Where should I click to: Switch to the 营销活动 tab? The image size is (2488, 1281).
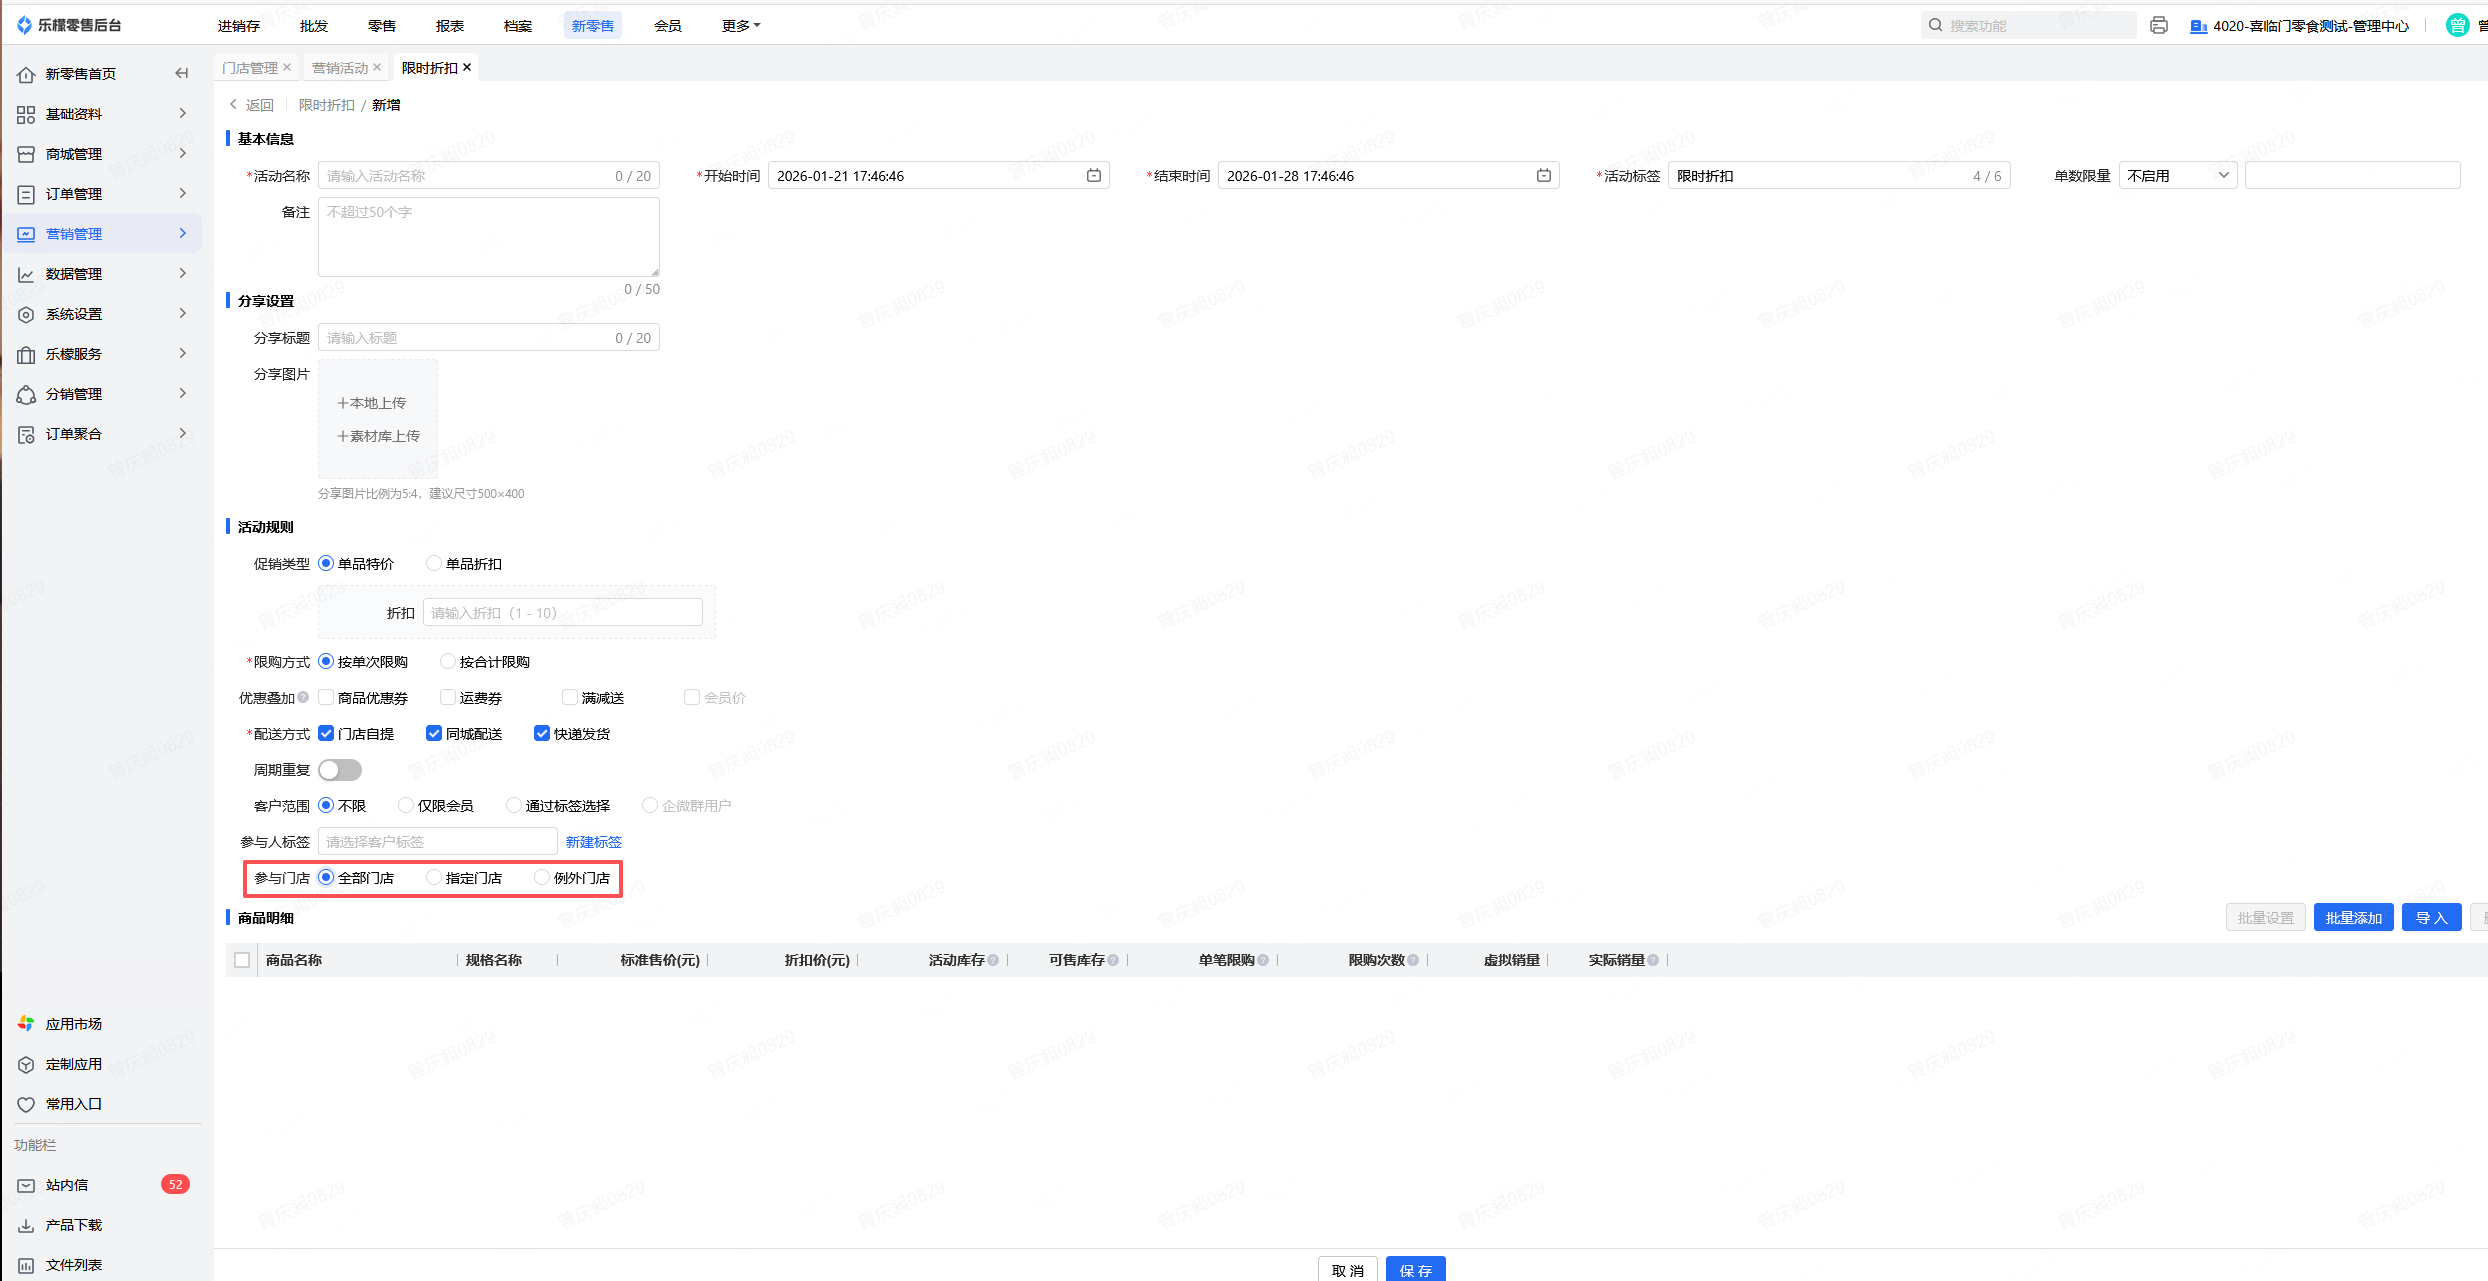(340, 68)
